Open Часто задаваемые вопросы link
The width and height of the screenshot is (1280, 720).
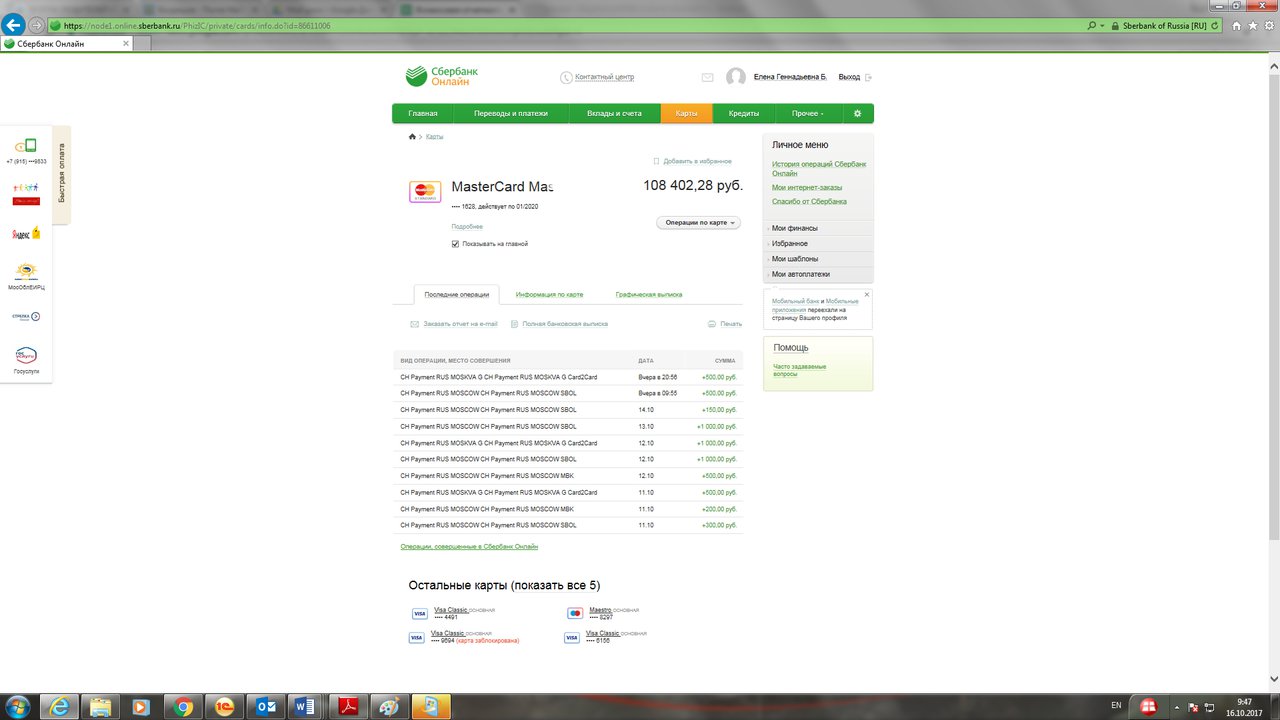click(x=799, y=370)
